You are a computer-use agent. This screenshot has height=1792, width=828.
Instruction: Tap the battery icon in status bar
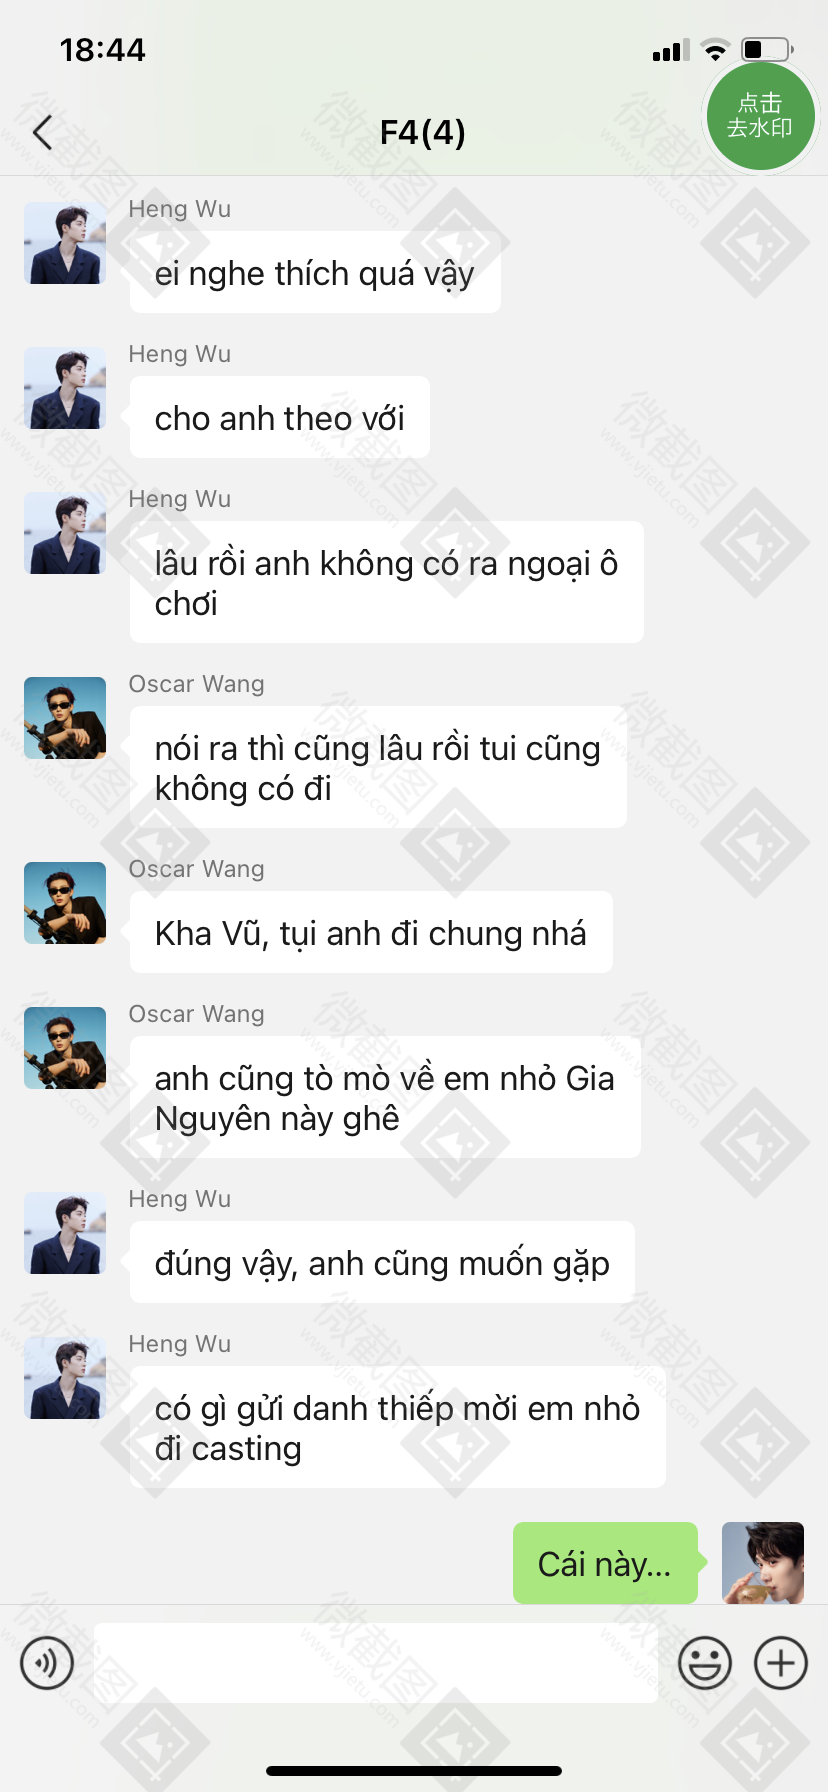[x=768, y=50]
